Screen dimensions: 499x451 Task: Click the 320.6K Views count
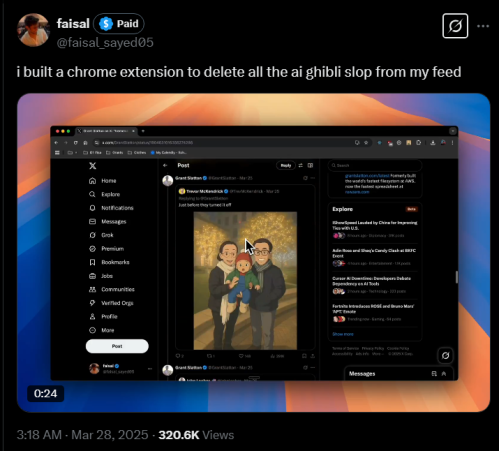pyautogui.click(x=196, y=435)
